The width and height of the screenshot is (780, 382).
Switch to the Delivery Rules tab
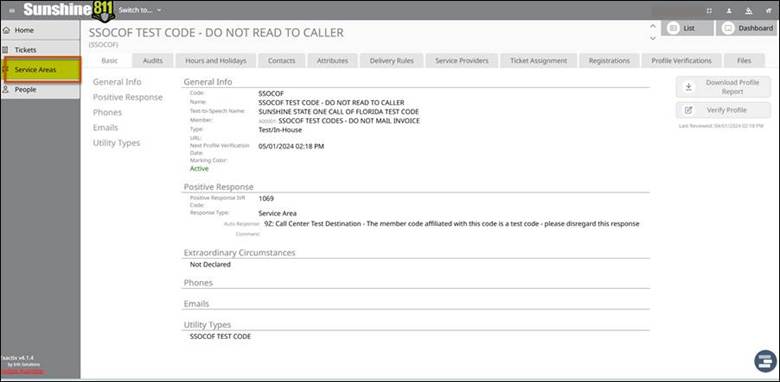pos(391,61)
